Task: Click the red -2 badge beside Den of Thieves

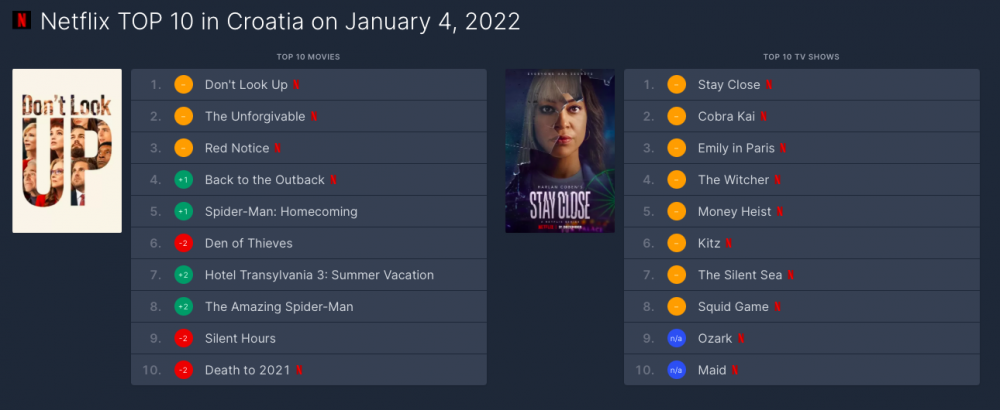Action: pos(184,243)
